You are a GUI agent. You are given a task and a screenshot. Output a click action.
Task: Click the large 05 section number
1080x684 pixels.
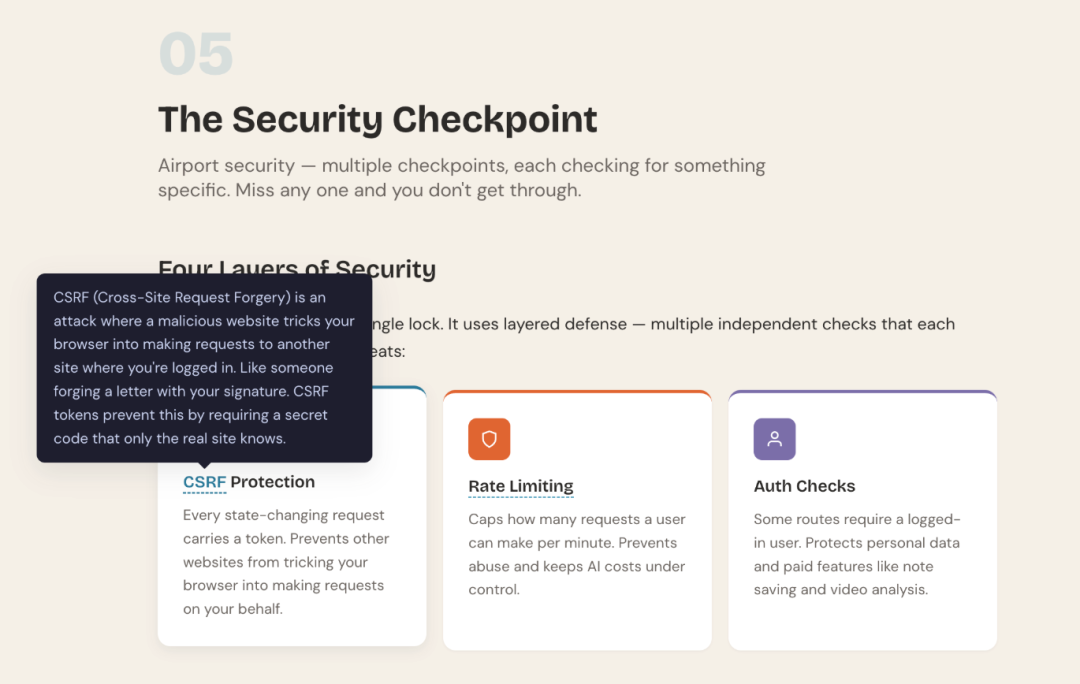pos(196,54)
